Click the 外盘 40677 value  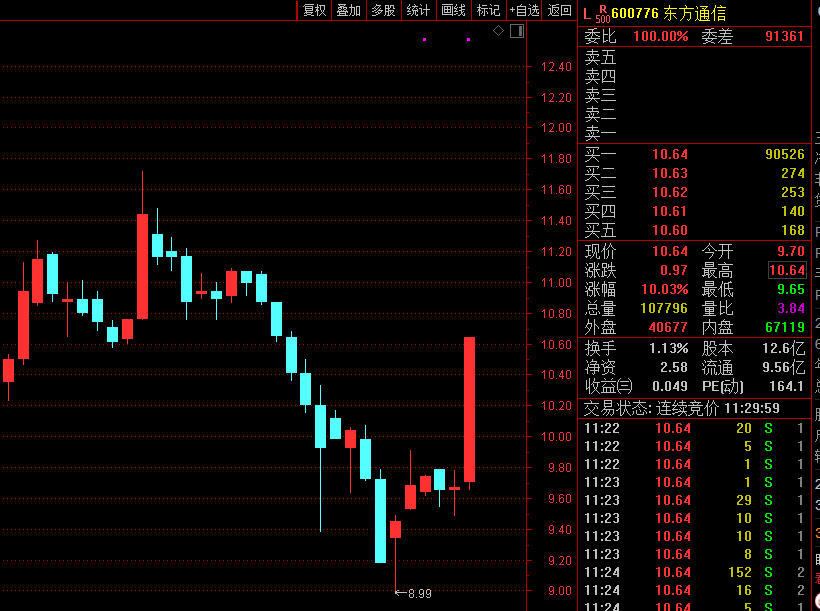pyautogui.click(x=668, y=327)
